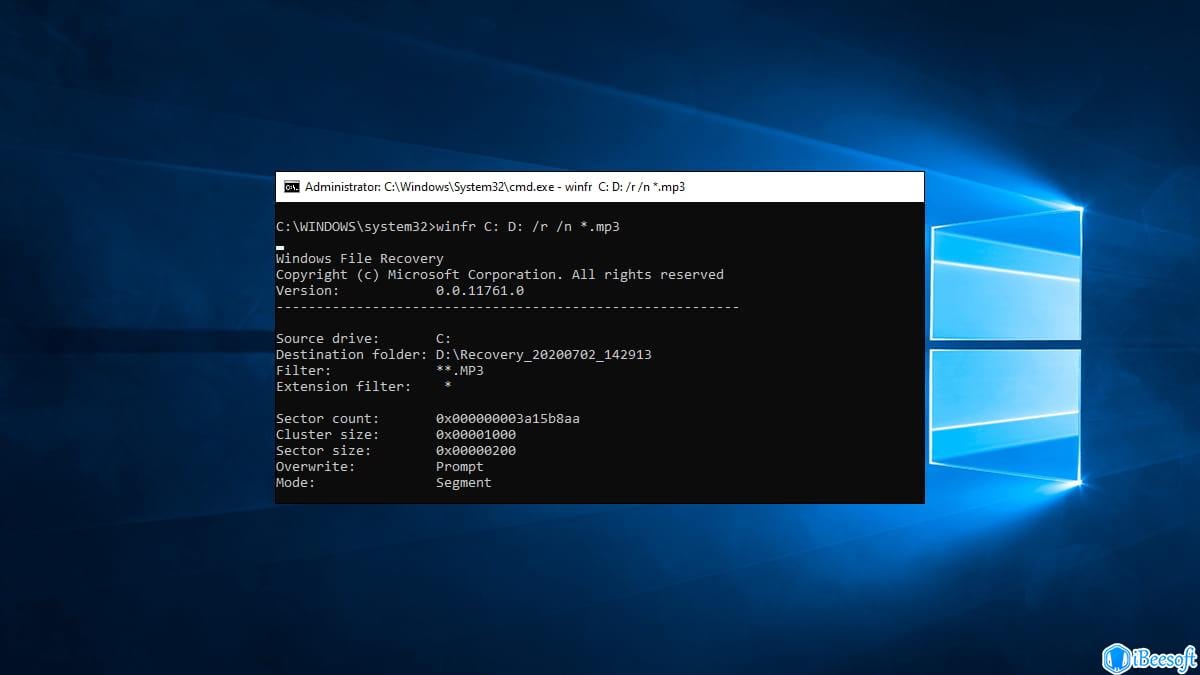Click the cmd icon in the title bar
1200x675 pixels.
point(292,186)
